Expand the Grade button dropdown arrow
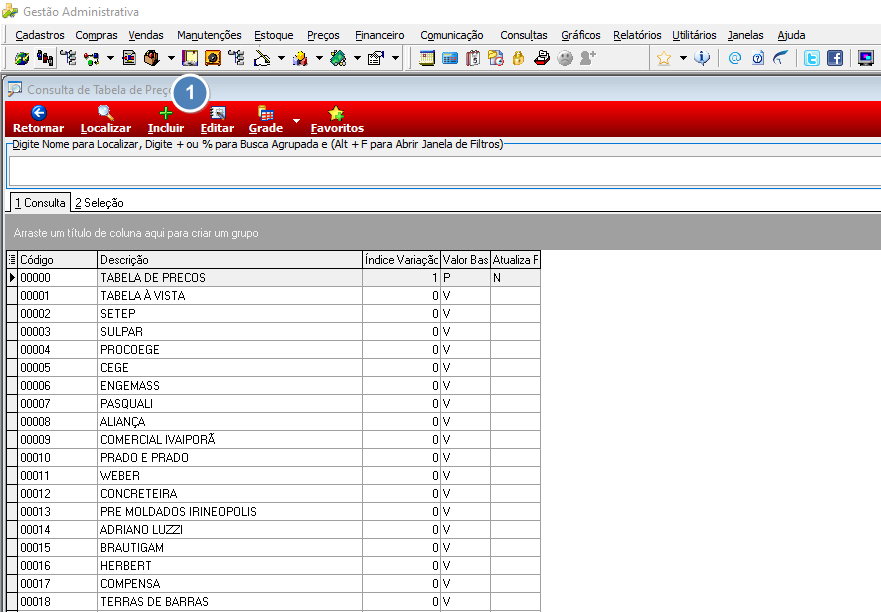The height and width of the screenshot is (612, 881). click(x=297, y=120)
